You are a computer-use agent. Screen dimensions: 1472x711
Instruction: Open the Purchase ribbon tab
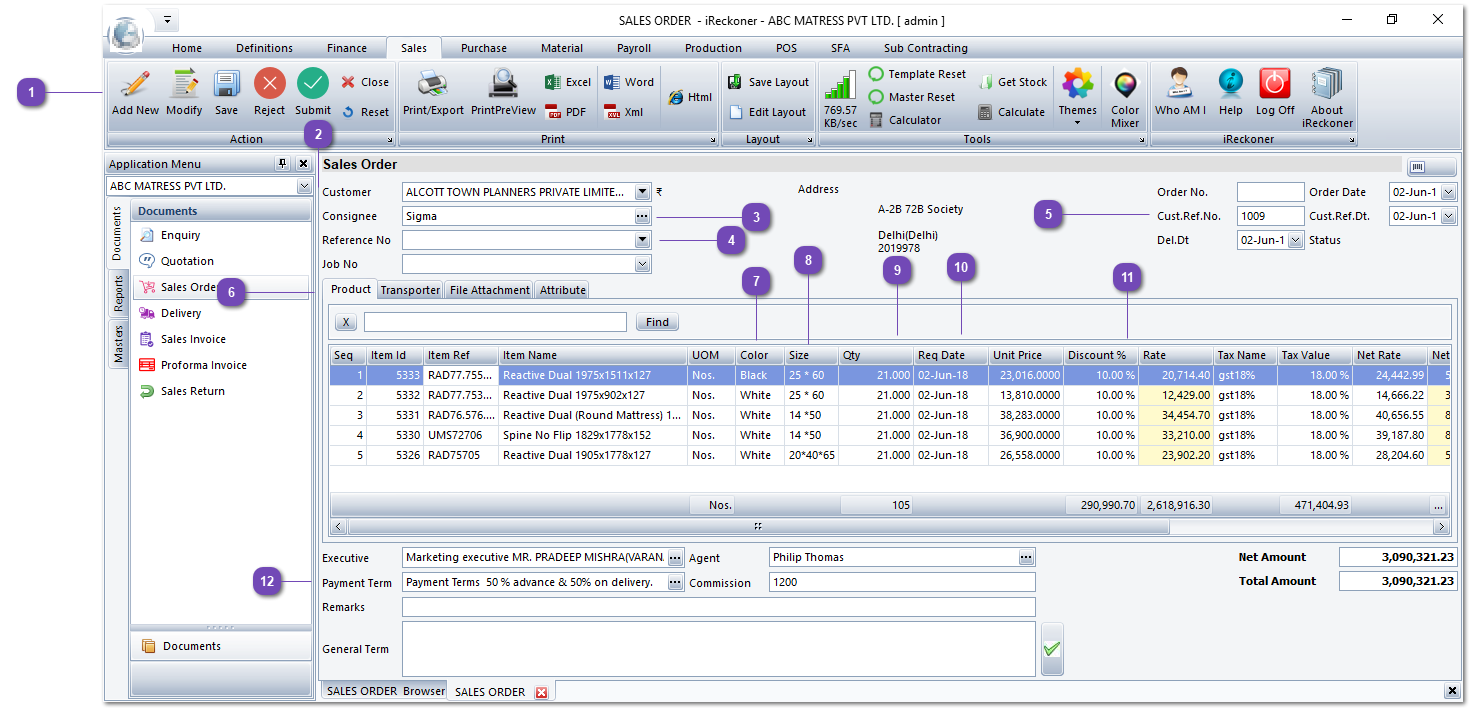[483, 48]
